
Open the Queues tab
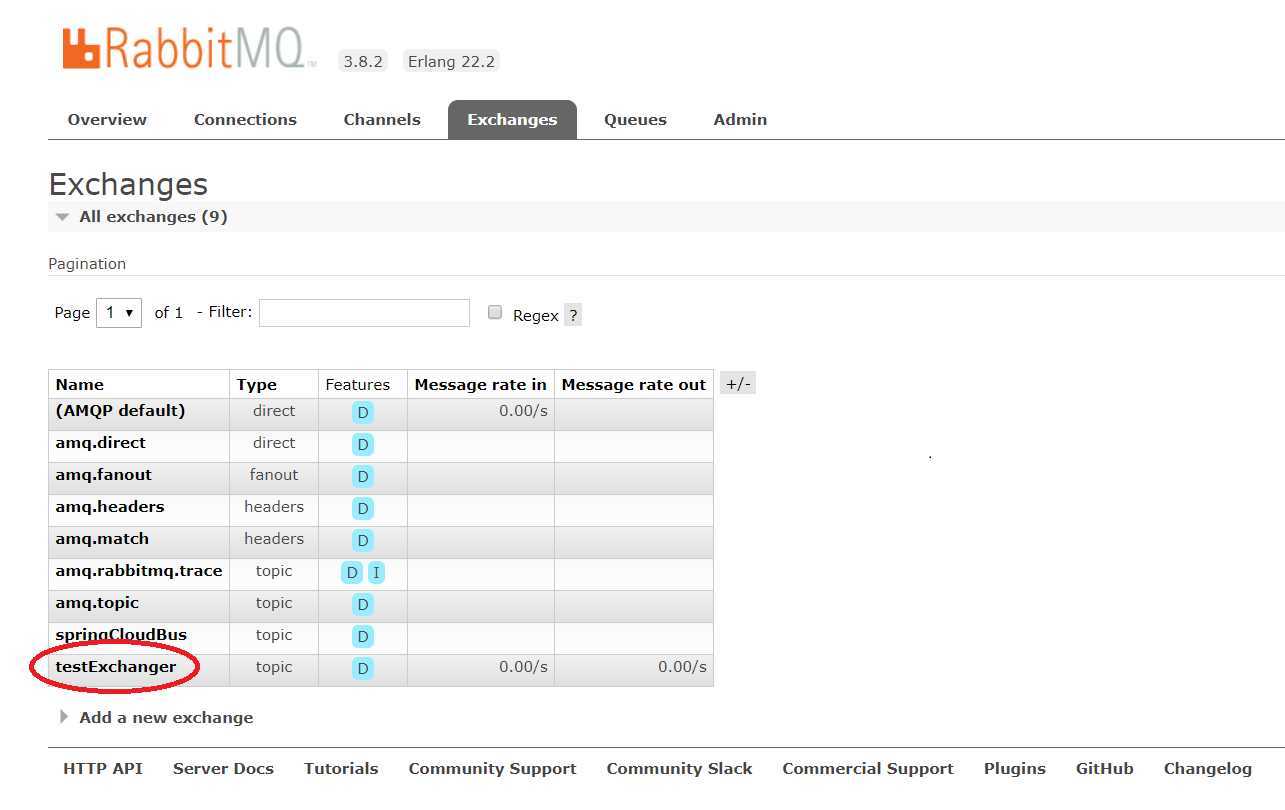635,119
